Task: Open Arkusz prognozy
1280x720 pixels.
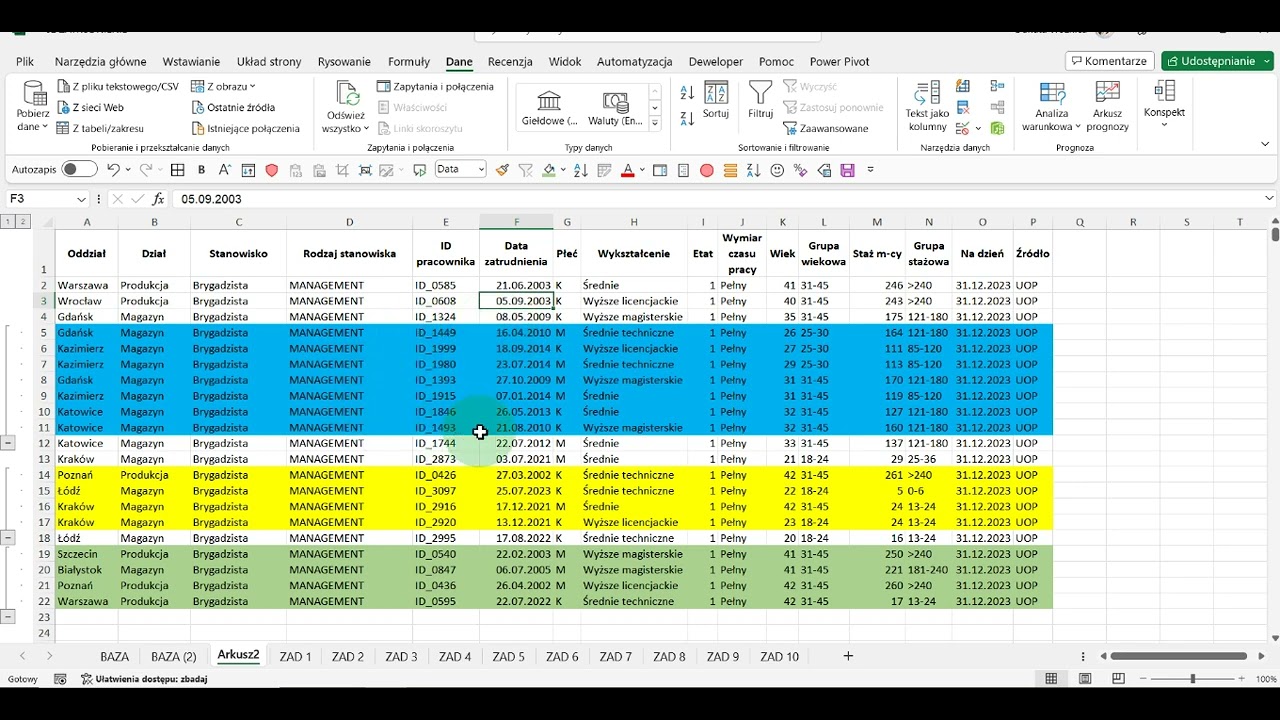Action: [x=1108, y=107]
